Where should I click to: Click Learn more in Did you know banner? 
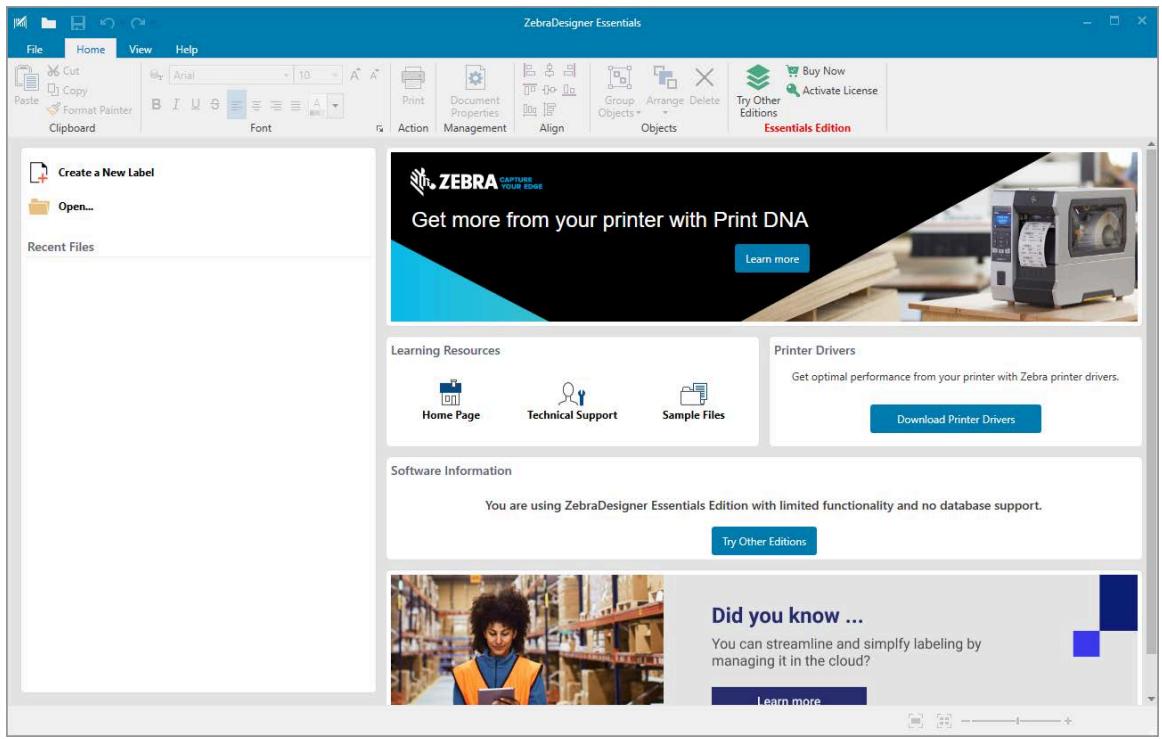(x=788, y=696)
